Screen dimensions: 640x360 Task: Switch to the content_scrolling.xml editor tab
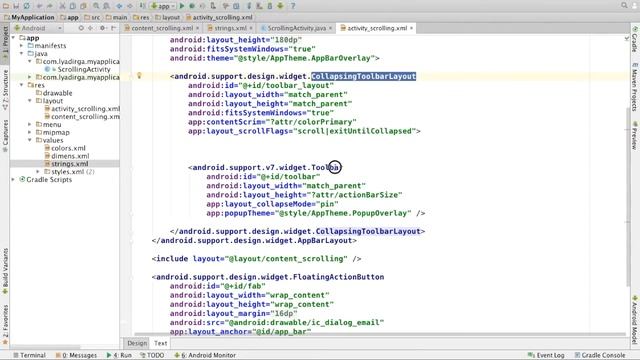click(162, 28)
